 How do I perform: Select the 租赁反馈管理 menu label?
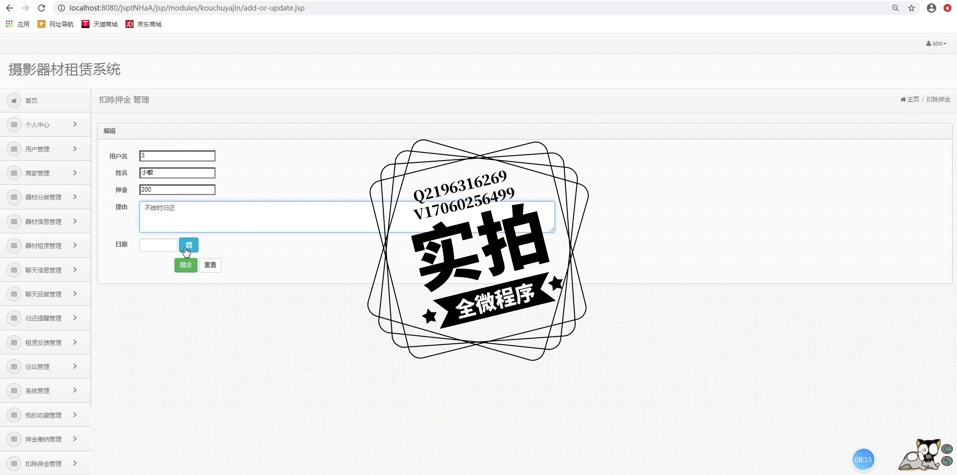(43, 343)
